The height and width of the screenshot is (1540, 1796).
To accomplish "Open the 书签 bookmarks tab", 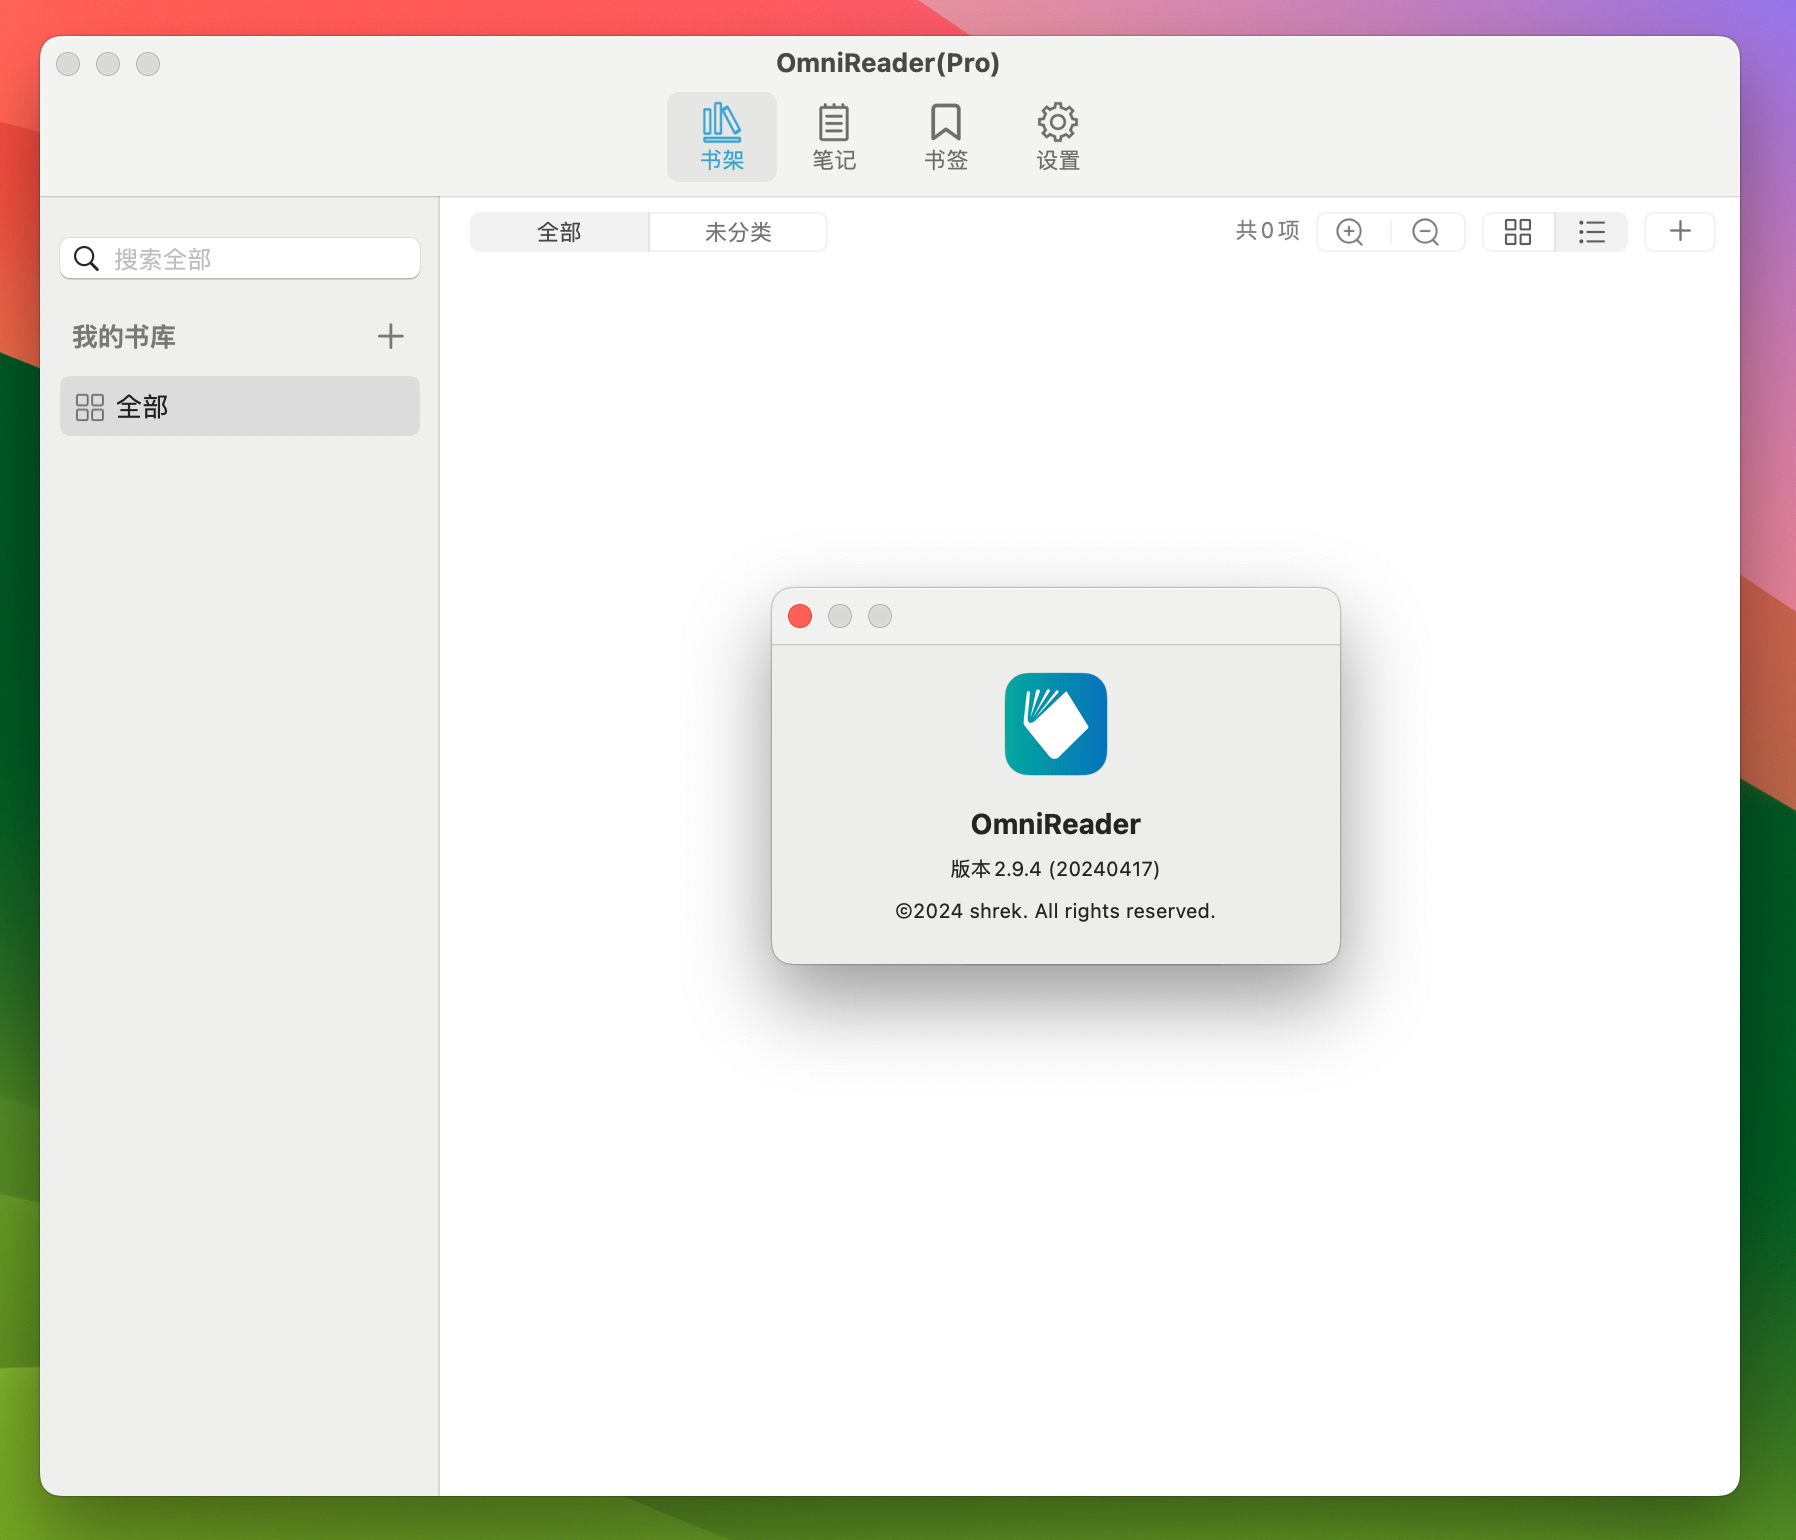I will click(945, 137).
